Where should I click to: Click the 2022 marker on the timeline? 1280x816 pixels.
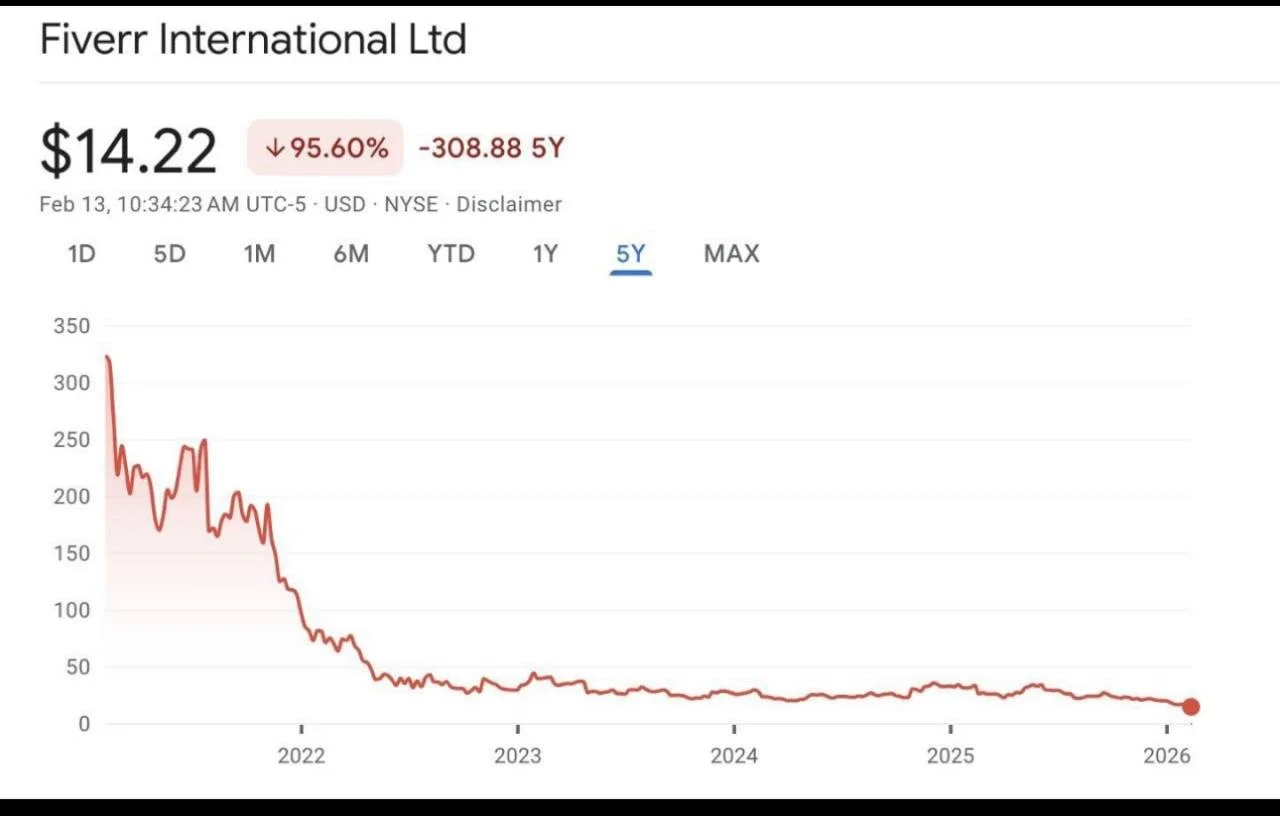[x=301, y=755]
